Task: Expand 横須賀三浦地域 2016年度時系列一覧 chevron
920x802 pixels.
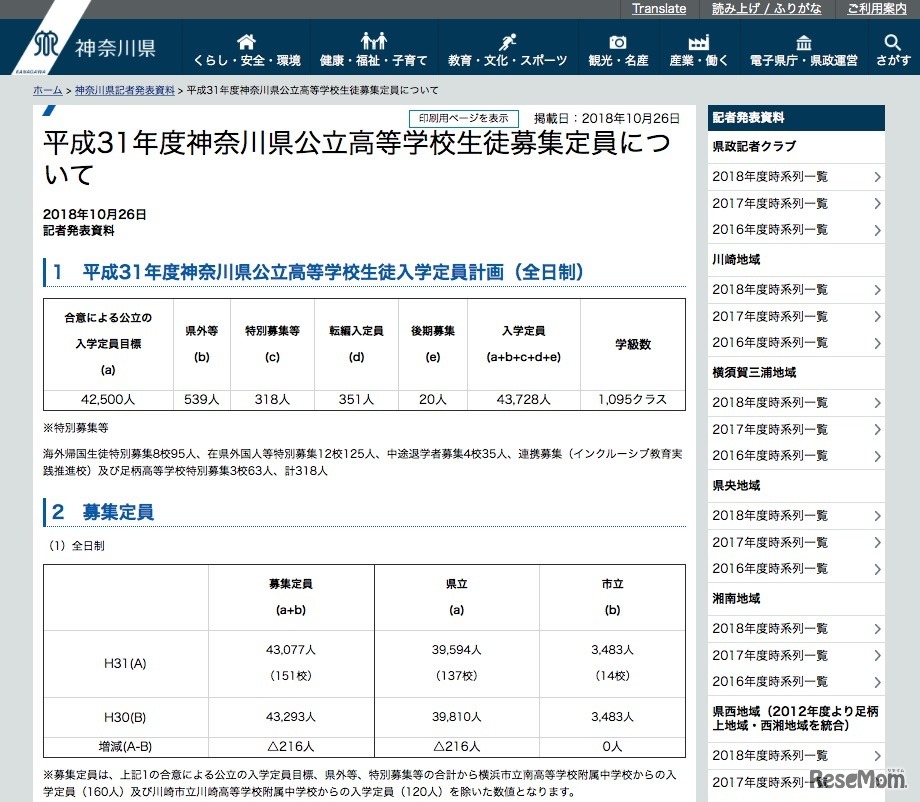Action: [877, 455]
